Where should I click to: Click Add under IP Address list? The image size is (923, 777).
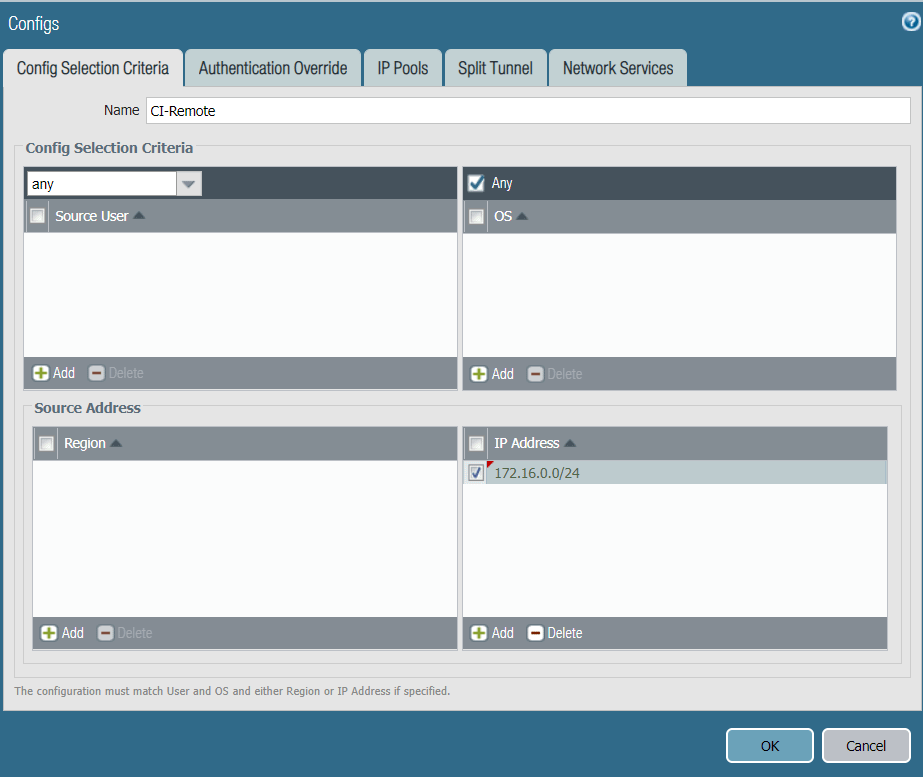coord(492,633)
